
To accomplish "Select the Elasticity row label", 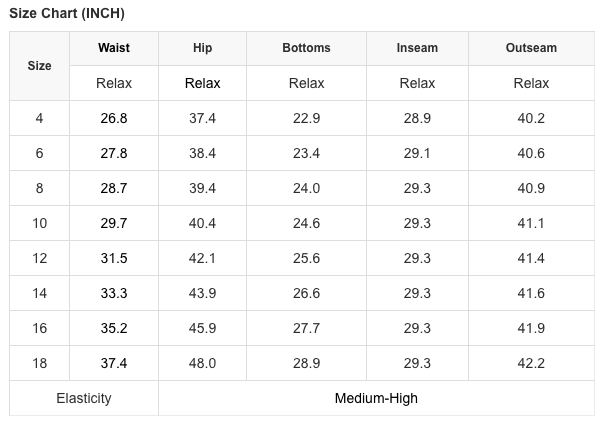I will coord(84,398).
